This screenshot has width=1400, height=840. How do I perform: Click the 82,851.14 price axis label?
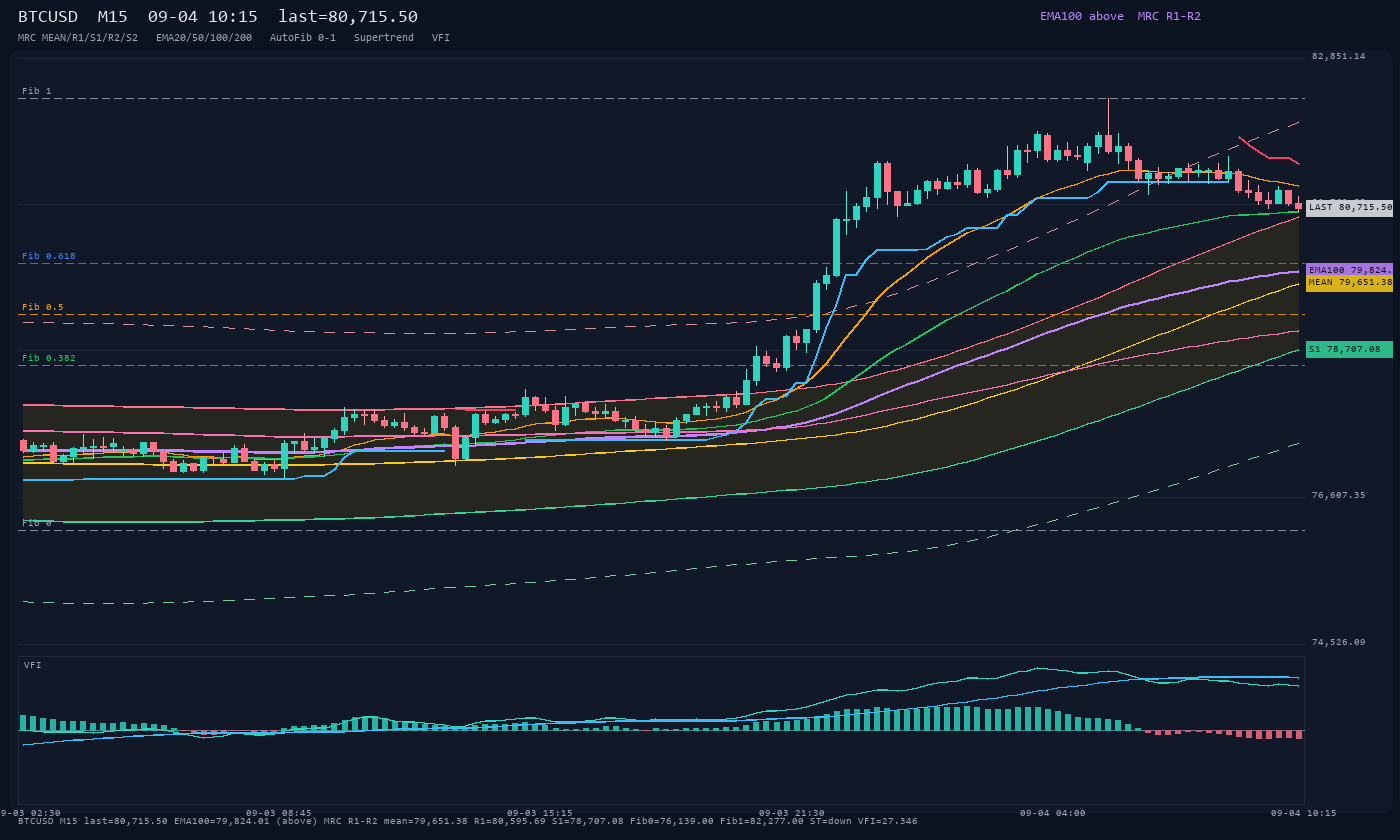1338,56
